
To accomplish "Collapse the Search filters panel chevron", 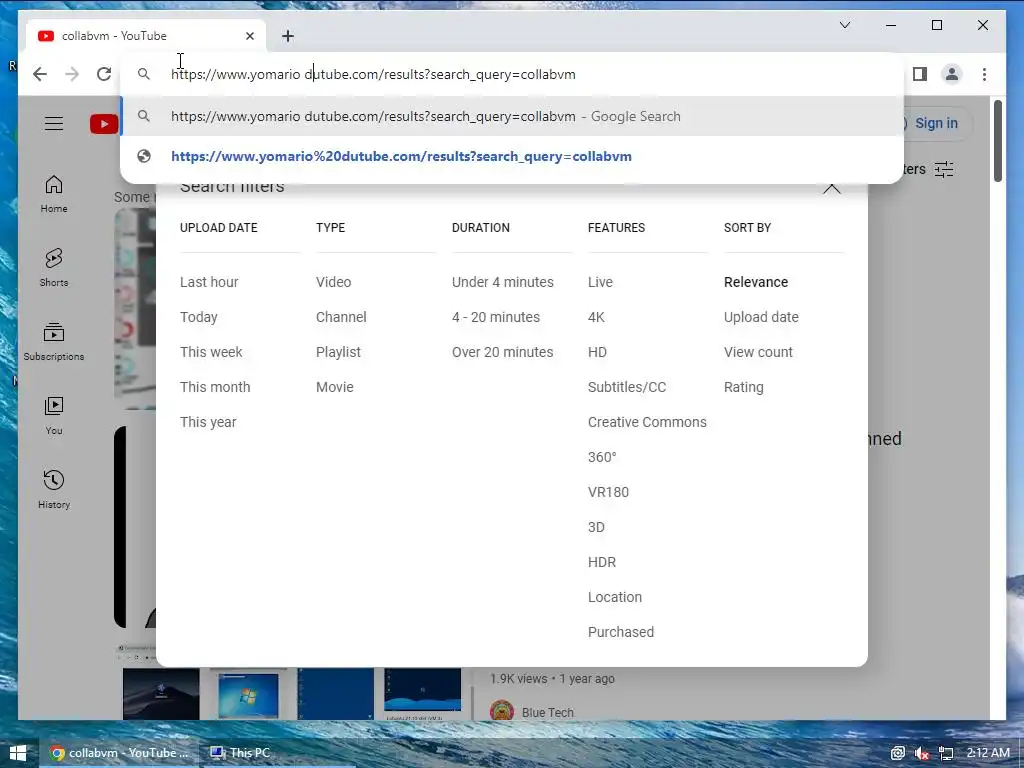I will 831,189.
